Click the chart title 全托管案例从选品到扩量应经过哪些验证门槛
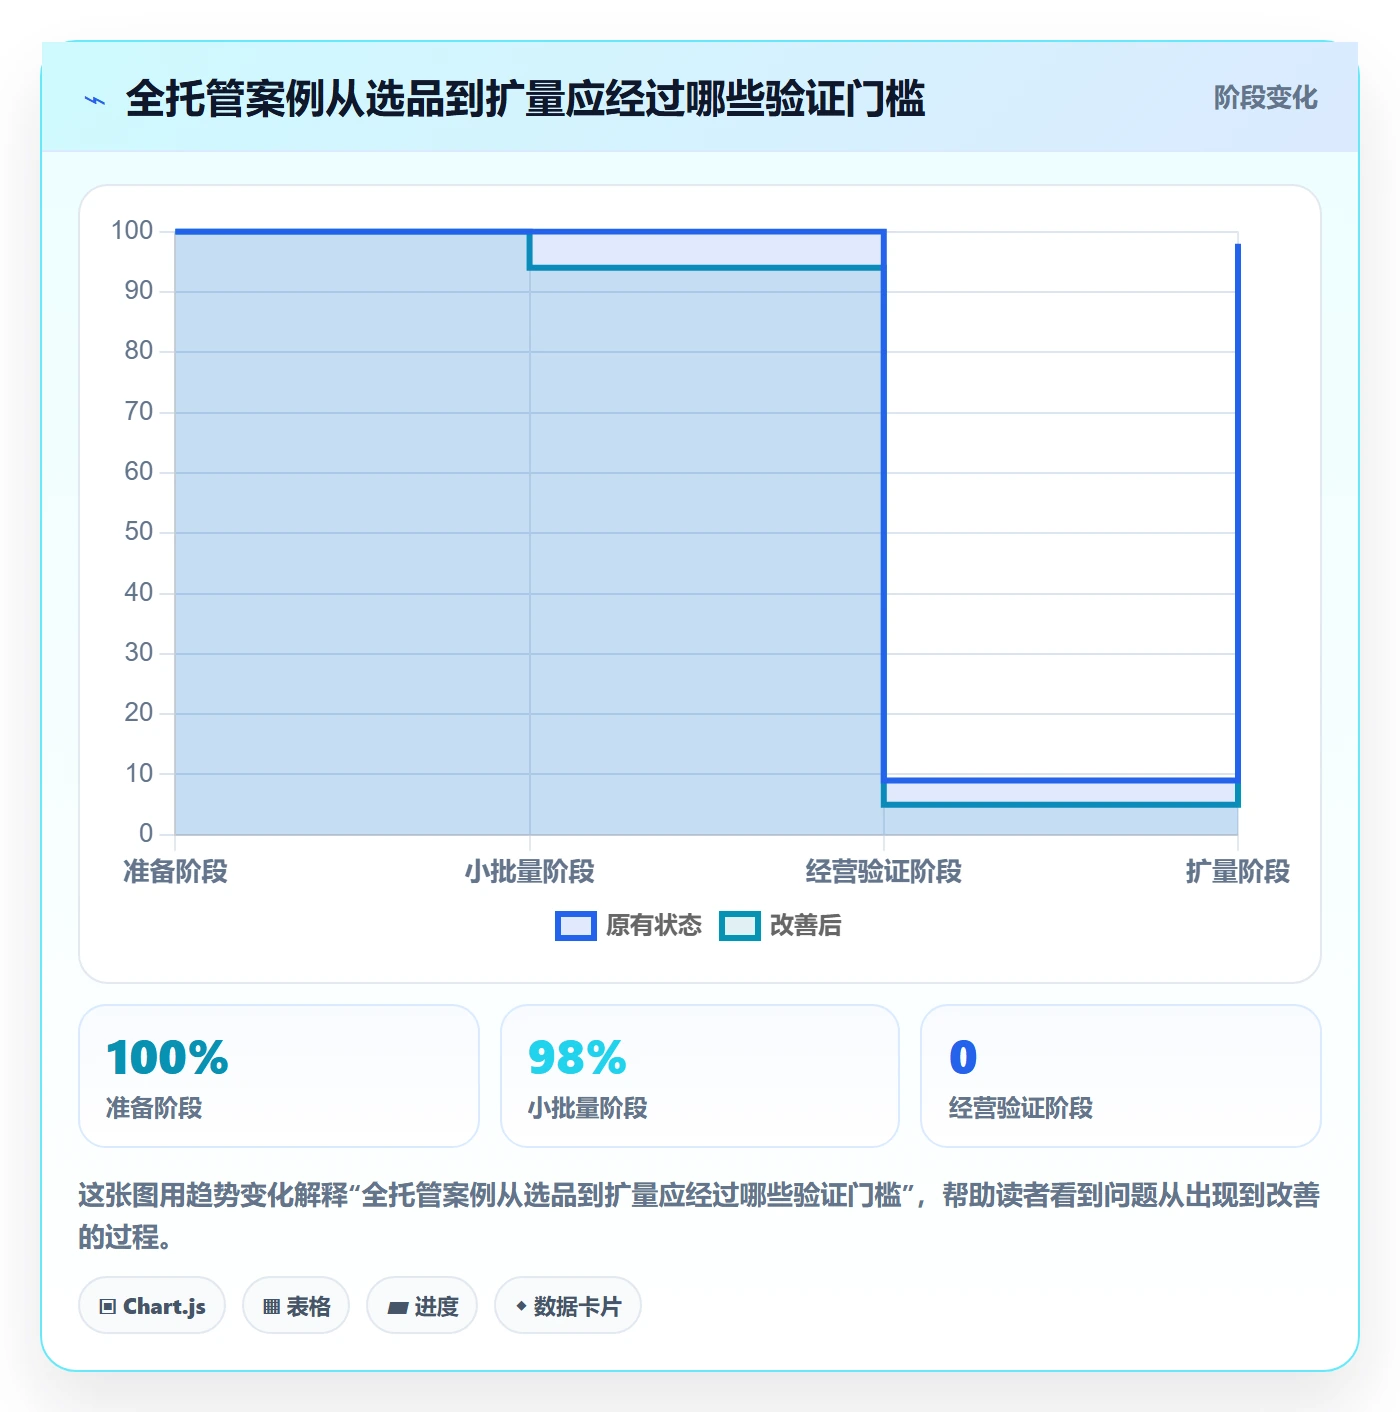This screenshot has width=1400, height=1412. (x=525, y=99)
